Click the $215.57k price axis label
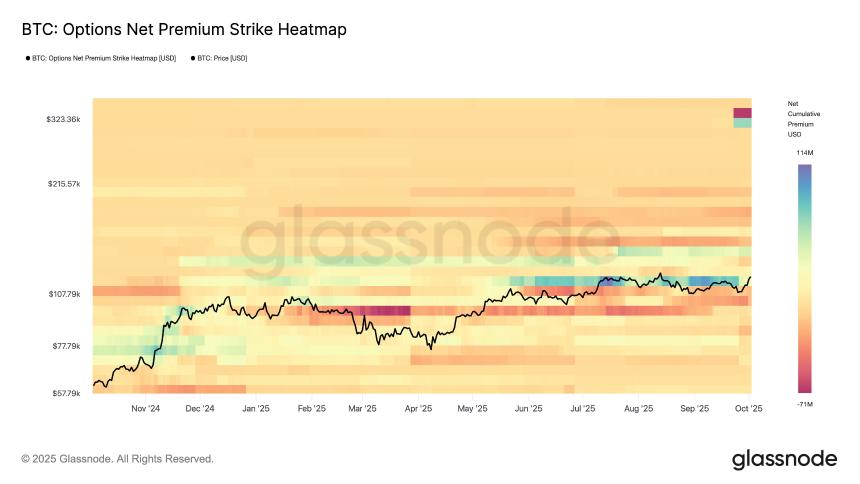This screenshot has height=484, width=860. [63, 184]
